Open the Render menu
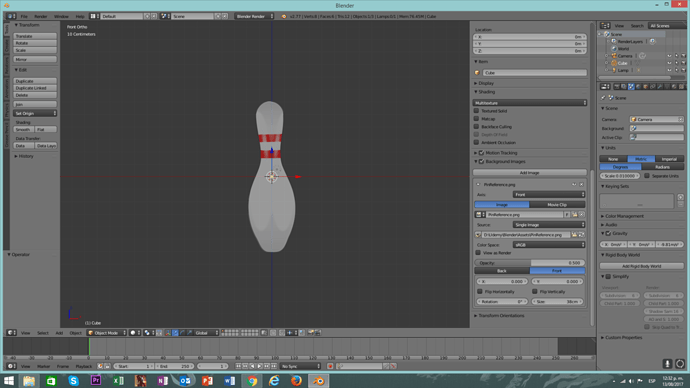This screenshot has height=388, width=690. [40, 16]
